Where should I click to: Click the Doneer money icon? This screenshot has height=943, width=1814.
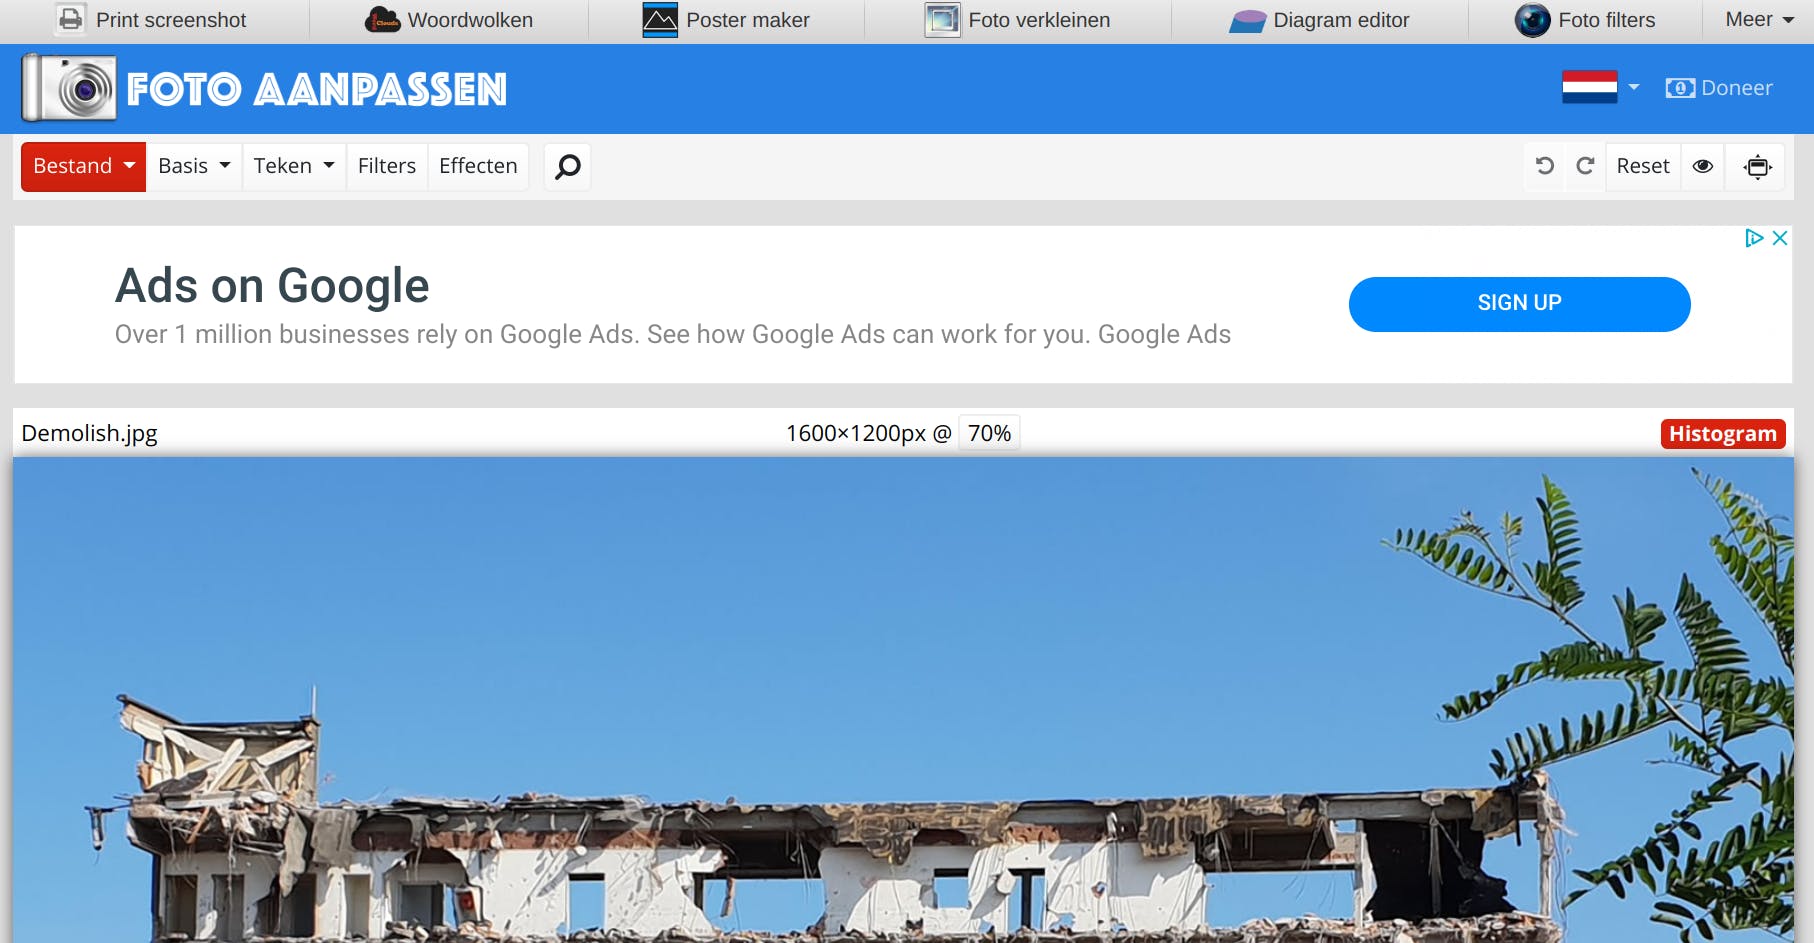pos(1680,88)
